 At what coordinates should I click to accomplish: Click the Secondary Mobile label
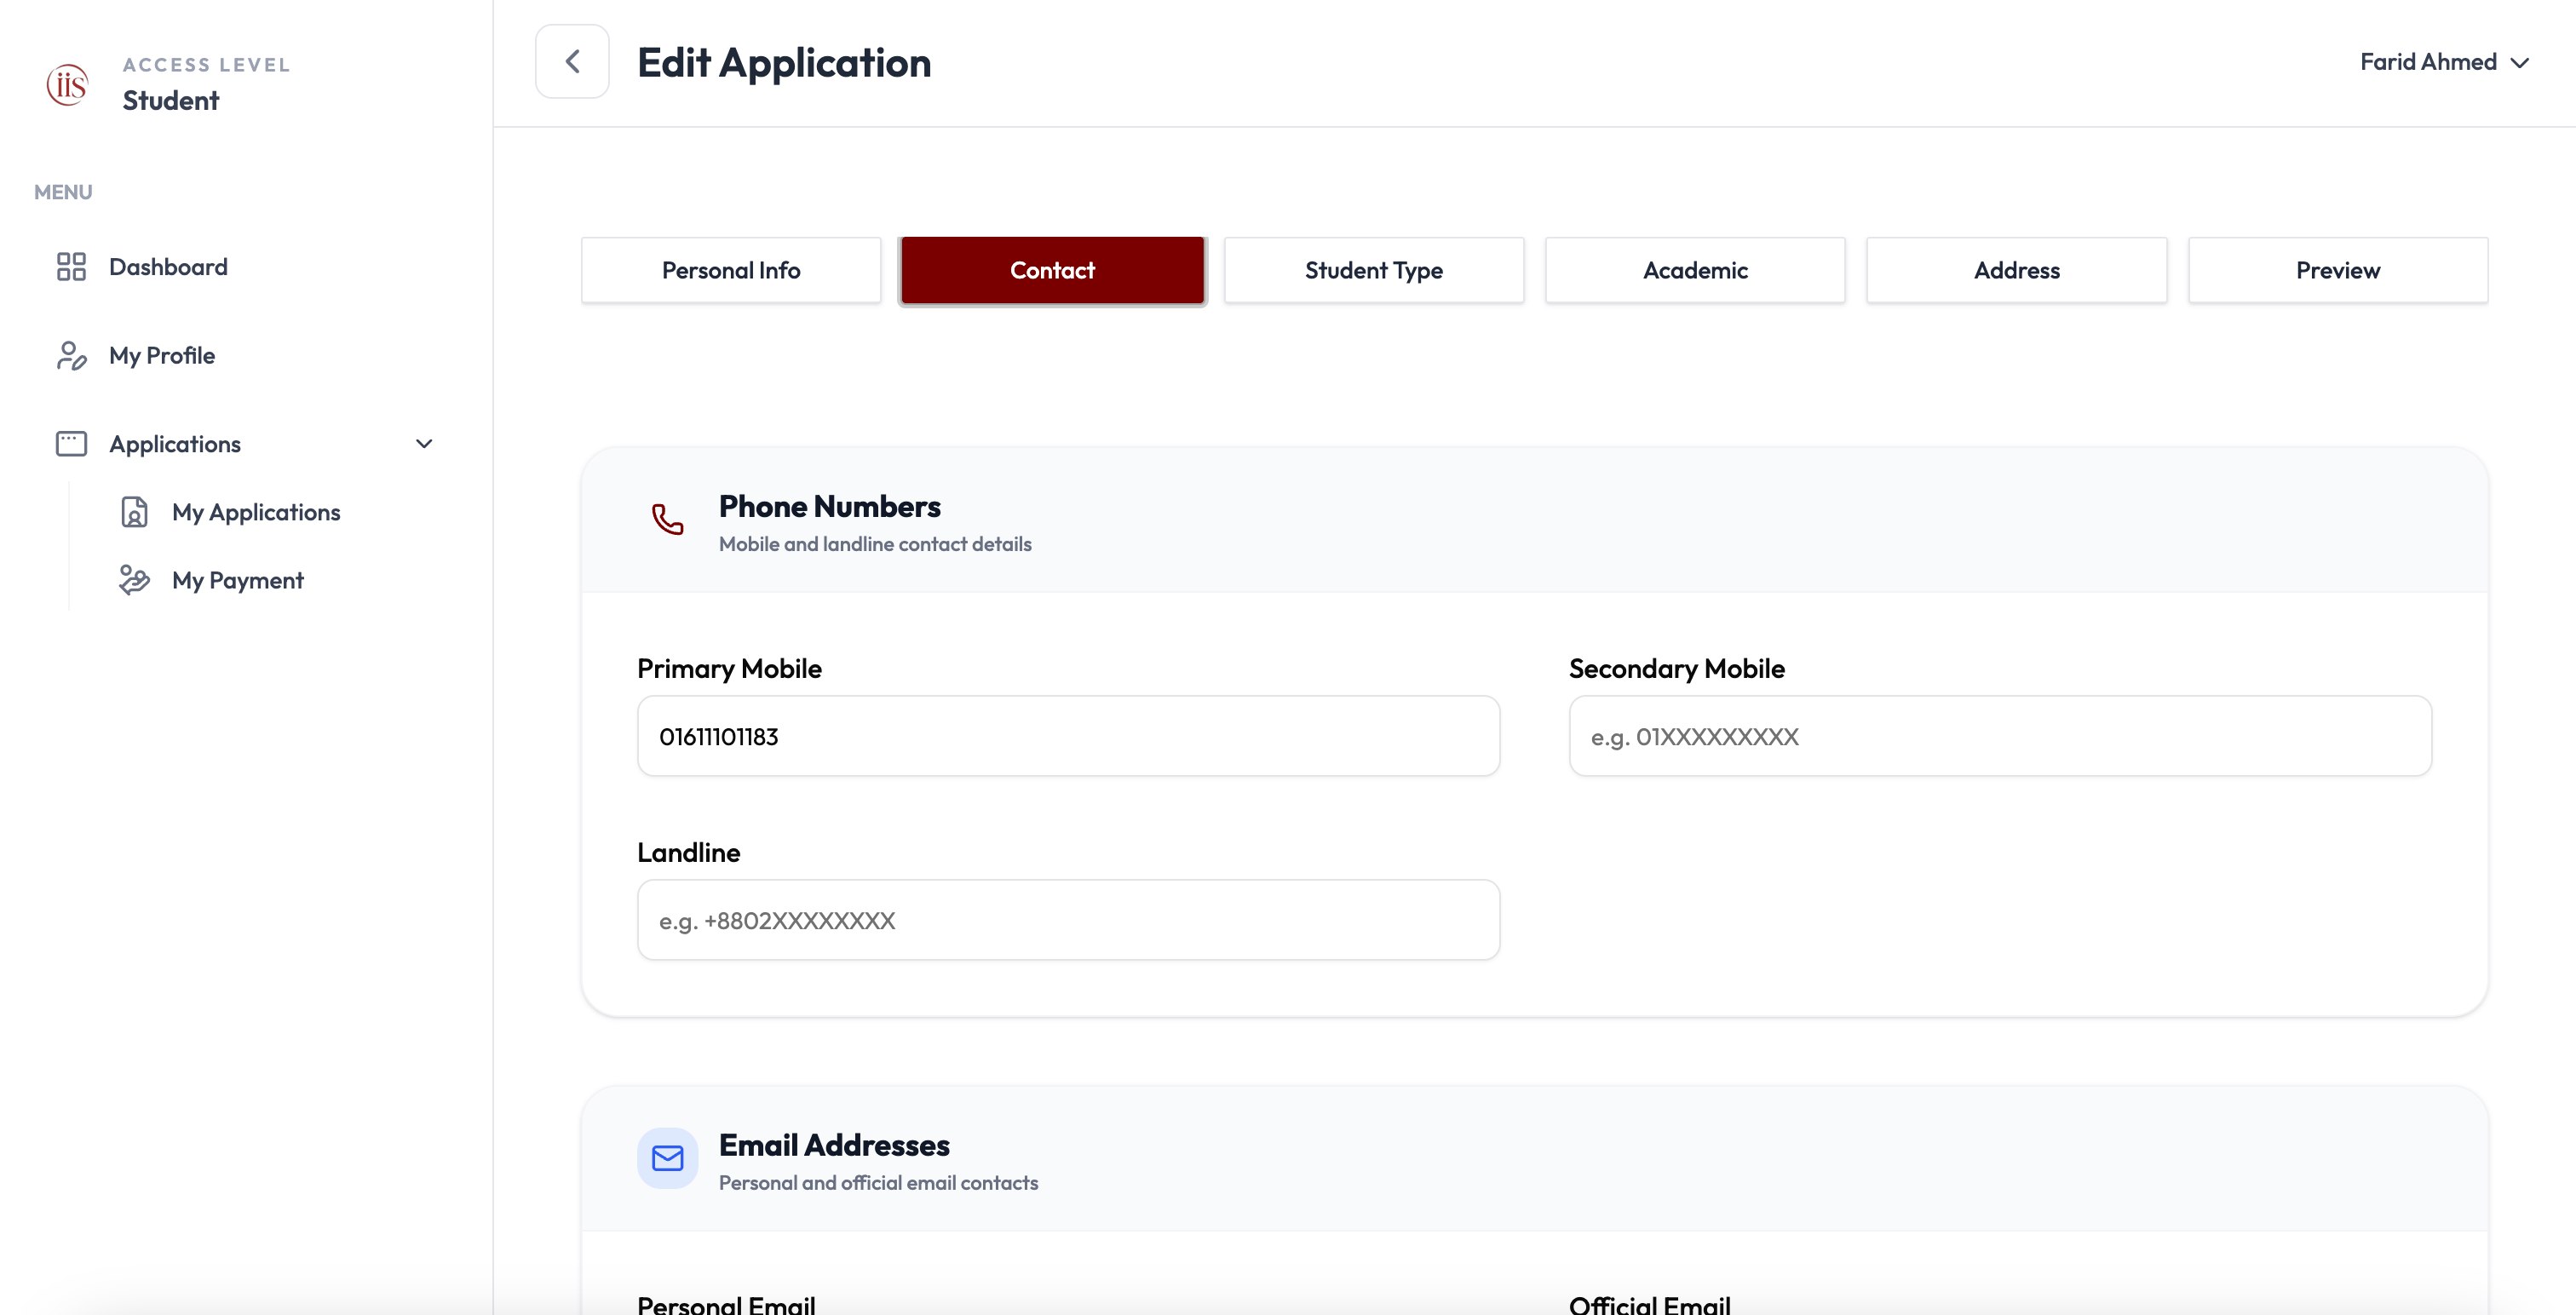click(1677, 668)
